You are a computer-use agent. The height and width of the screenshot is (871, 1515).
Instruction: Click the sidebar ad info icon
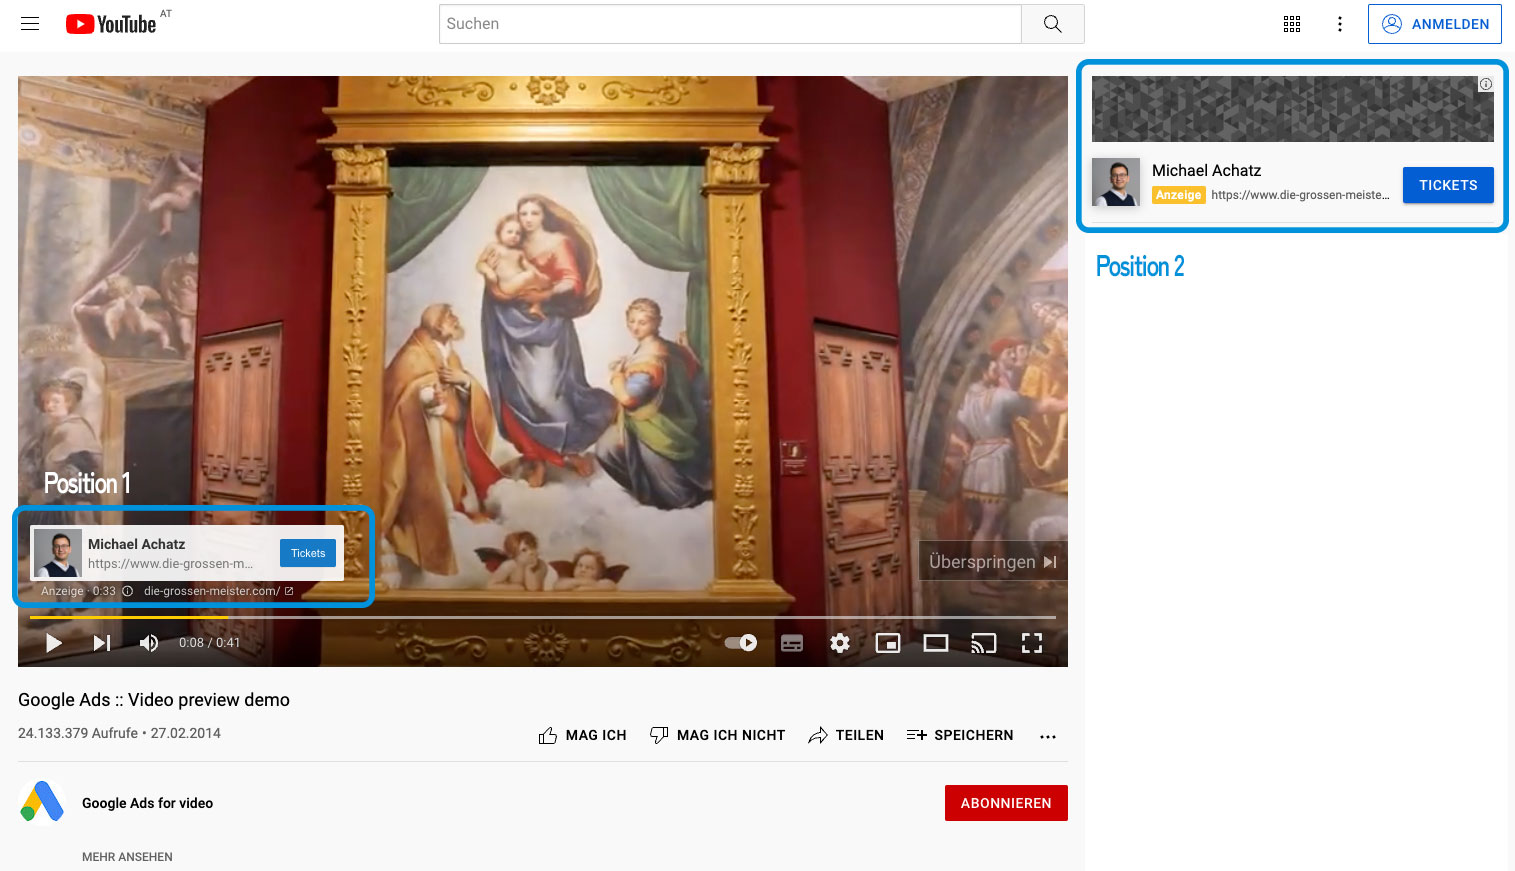coord(1486,84)
